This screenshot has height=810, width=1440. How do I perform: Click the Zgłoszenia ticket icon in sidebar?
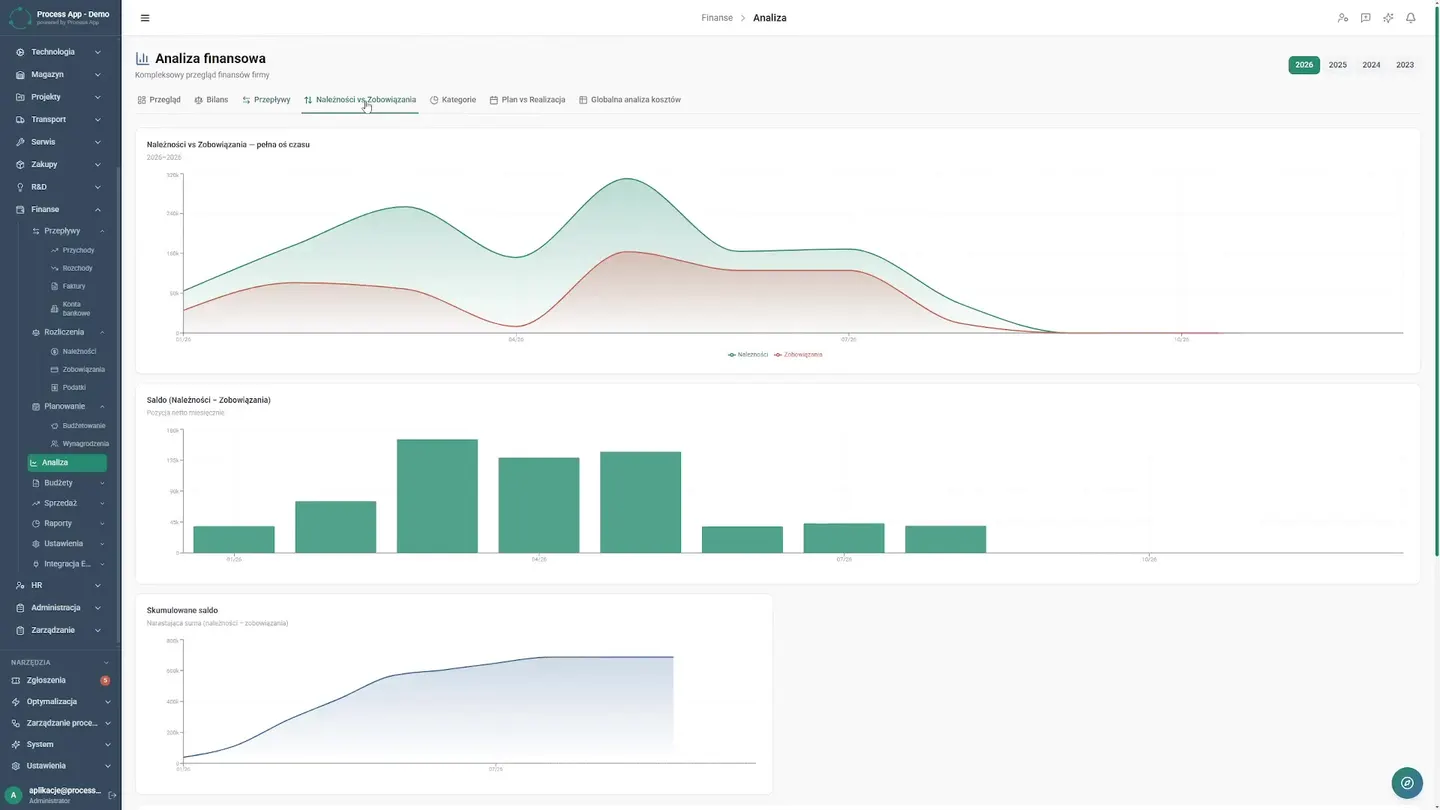pos(16,680)
